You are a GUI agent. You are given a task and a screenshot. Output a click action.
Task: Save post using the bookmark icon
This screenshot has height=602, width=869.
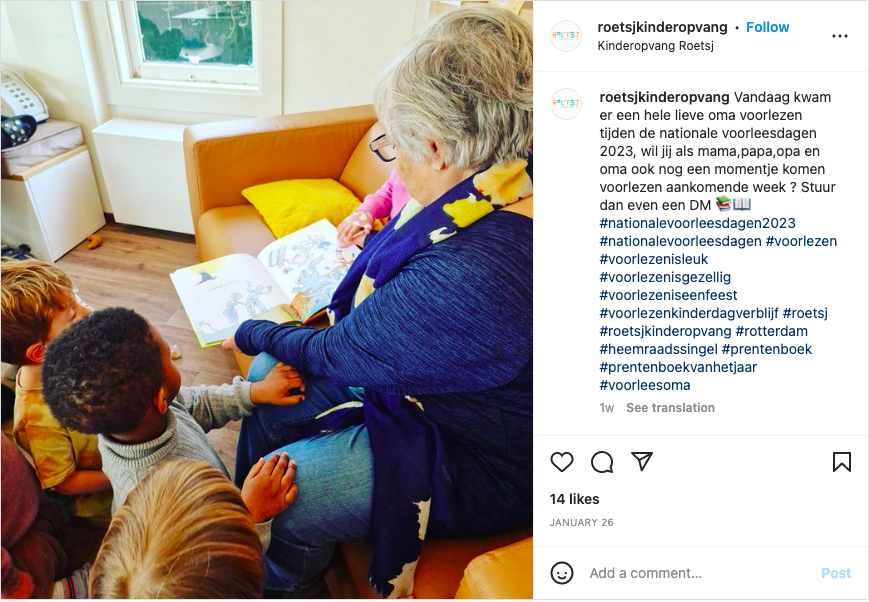(841, 462)
